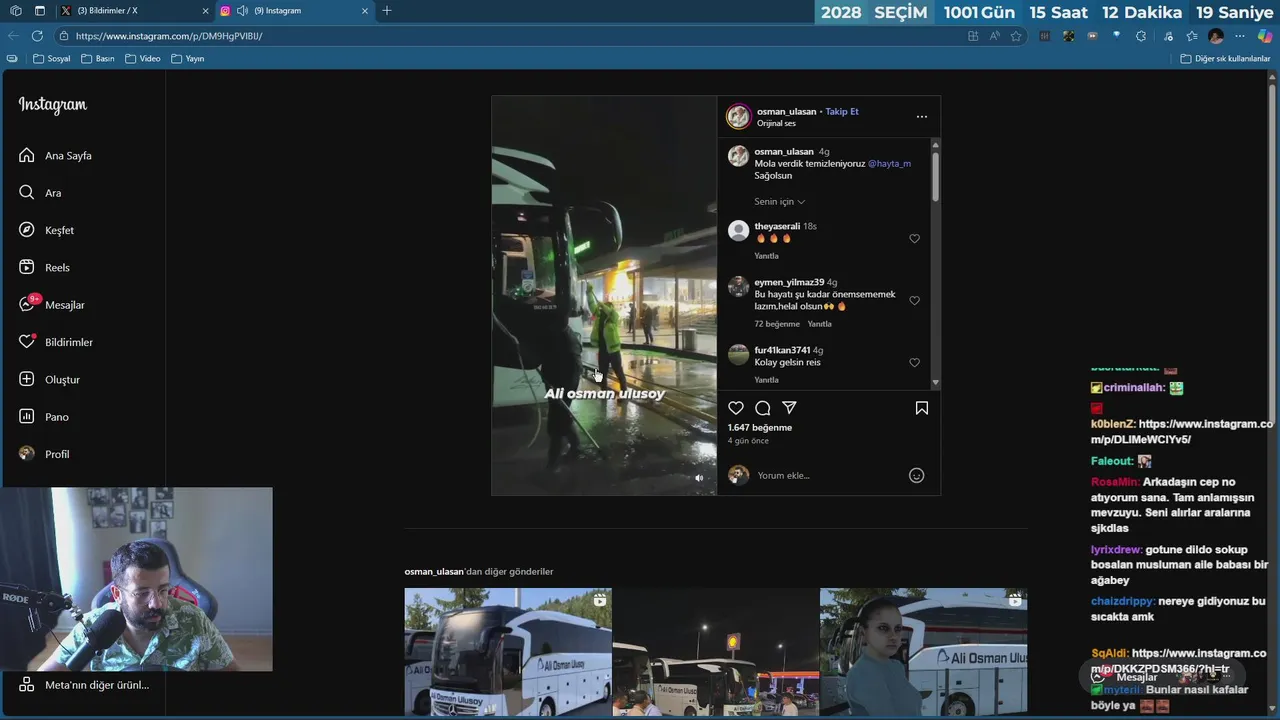
Task: Like the post with the heart icon
Action: coord(736,408)
